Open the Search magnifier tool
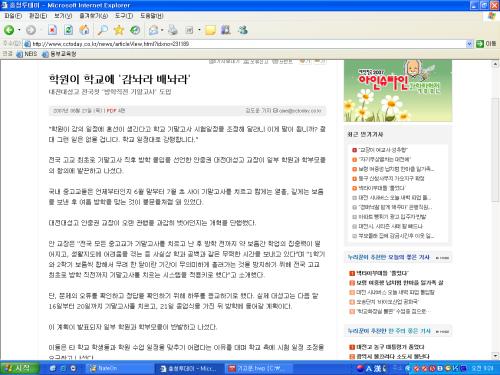 (x=102, y=30)
